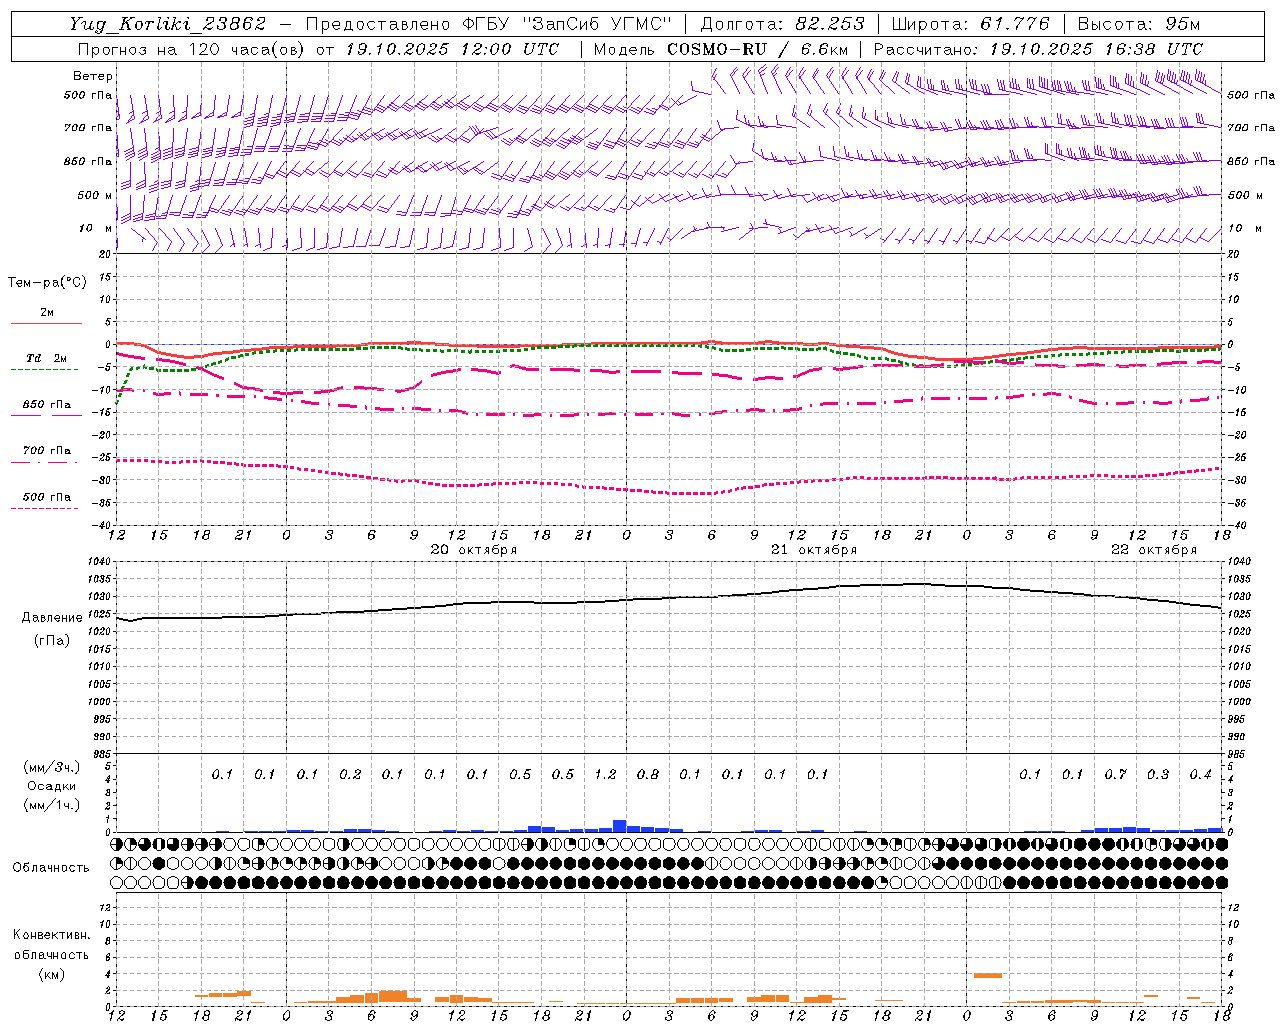Screen dimensions: 1280x1024
Task: Click the (мм/1ч.) precipitation unit label
Action: pos(52,805)
